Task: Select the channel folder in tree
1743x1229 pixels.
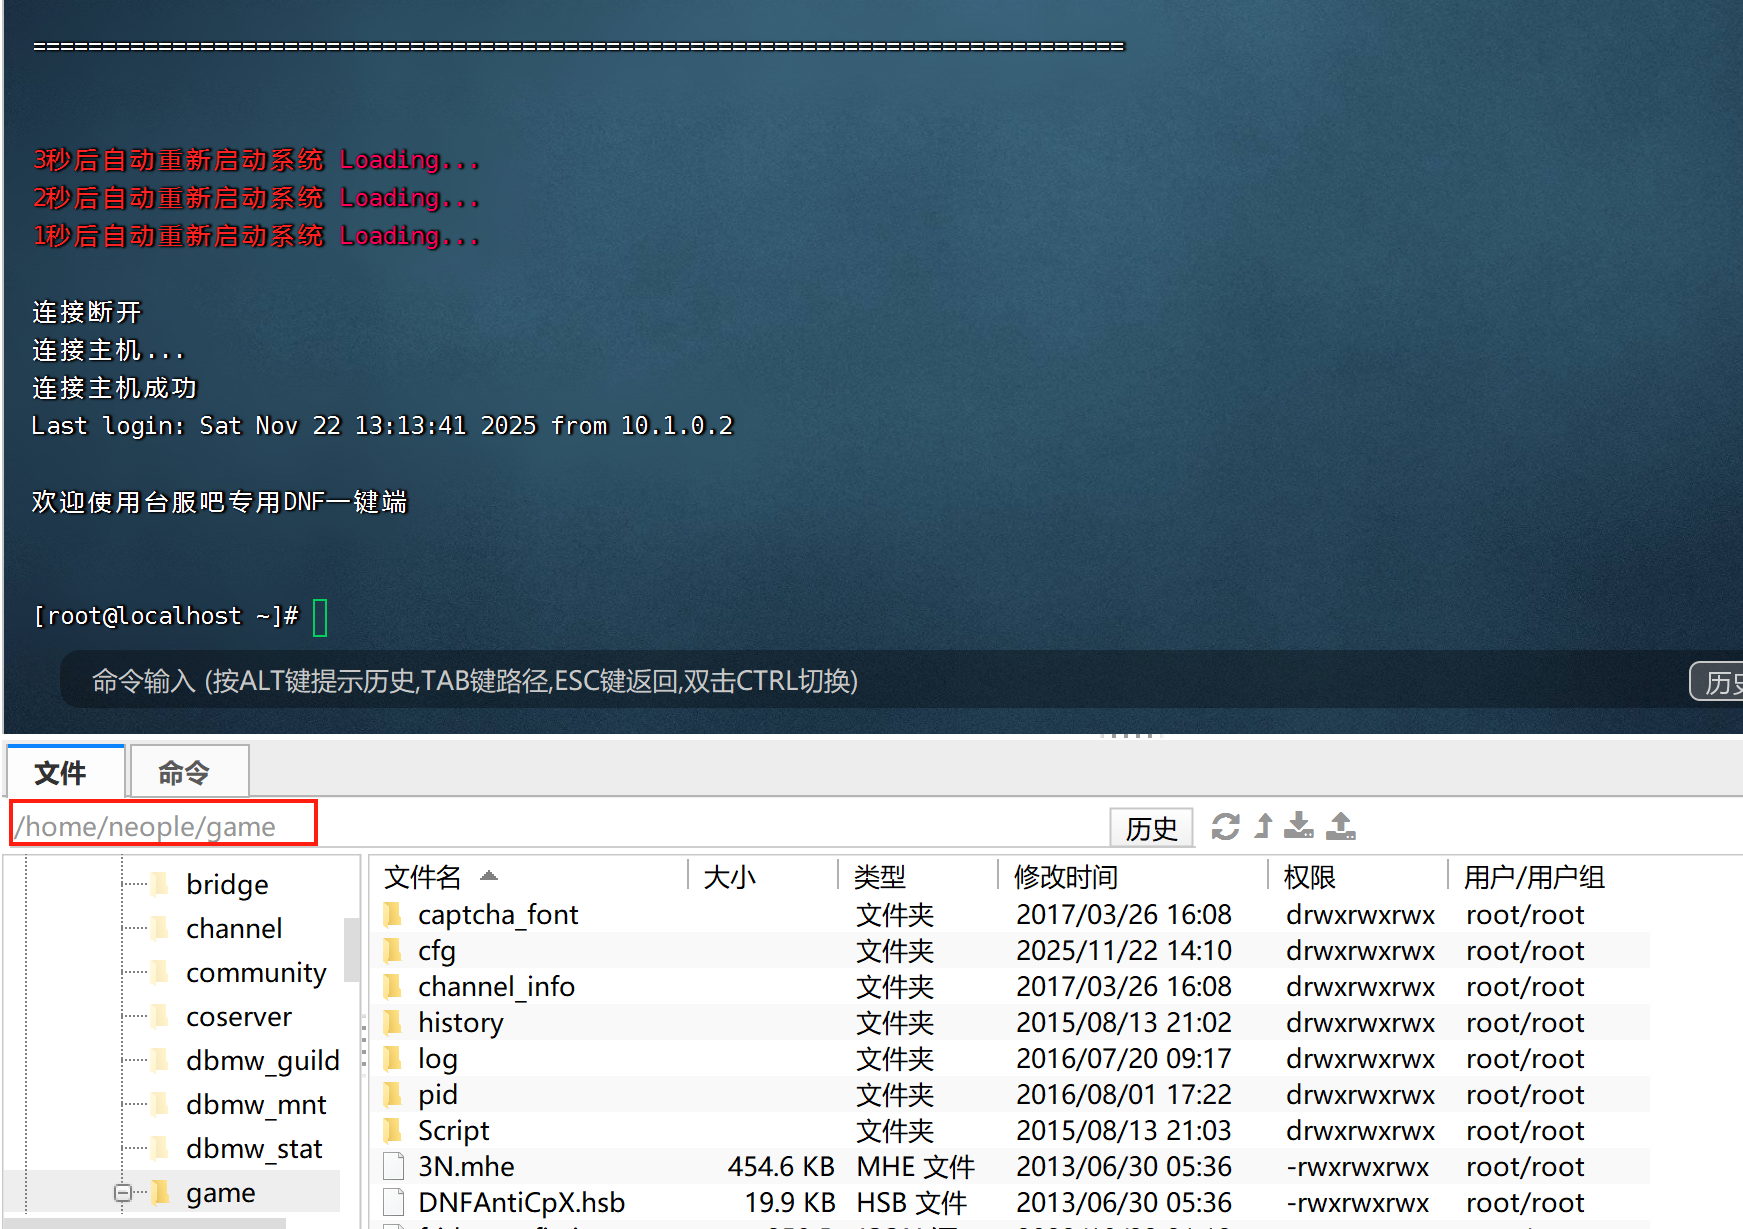Action: (234, 929)
